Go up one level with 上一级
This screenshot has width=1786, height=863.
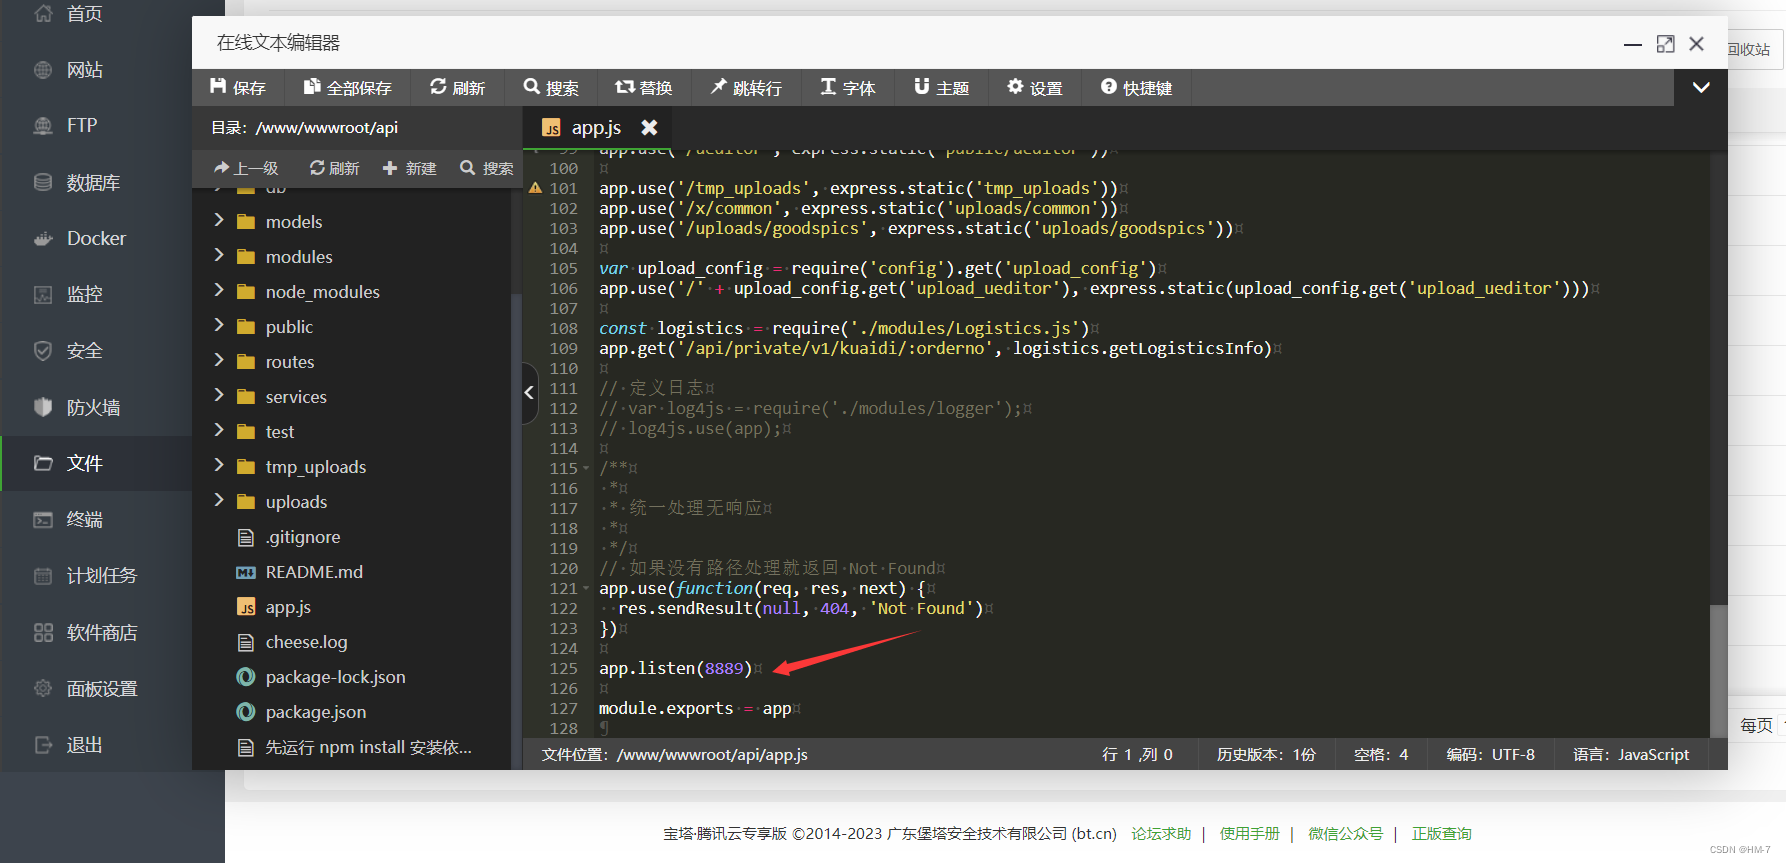coord(246,168)
